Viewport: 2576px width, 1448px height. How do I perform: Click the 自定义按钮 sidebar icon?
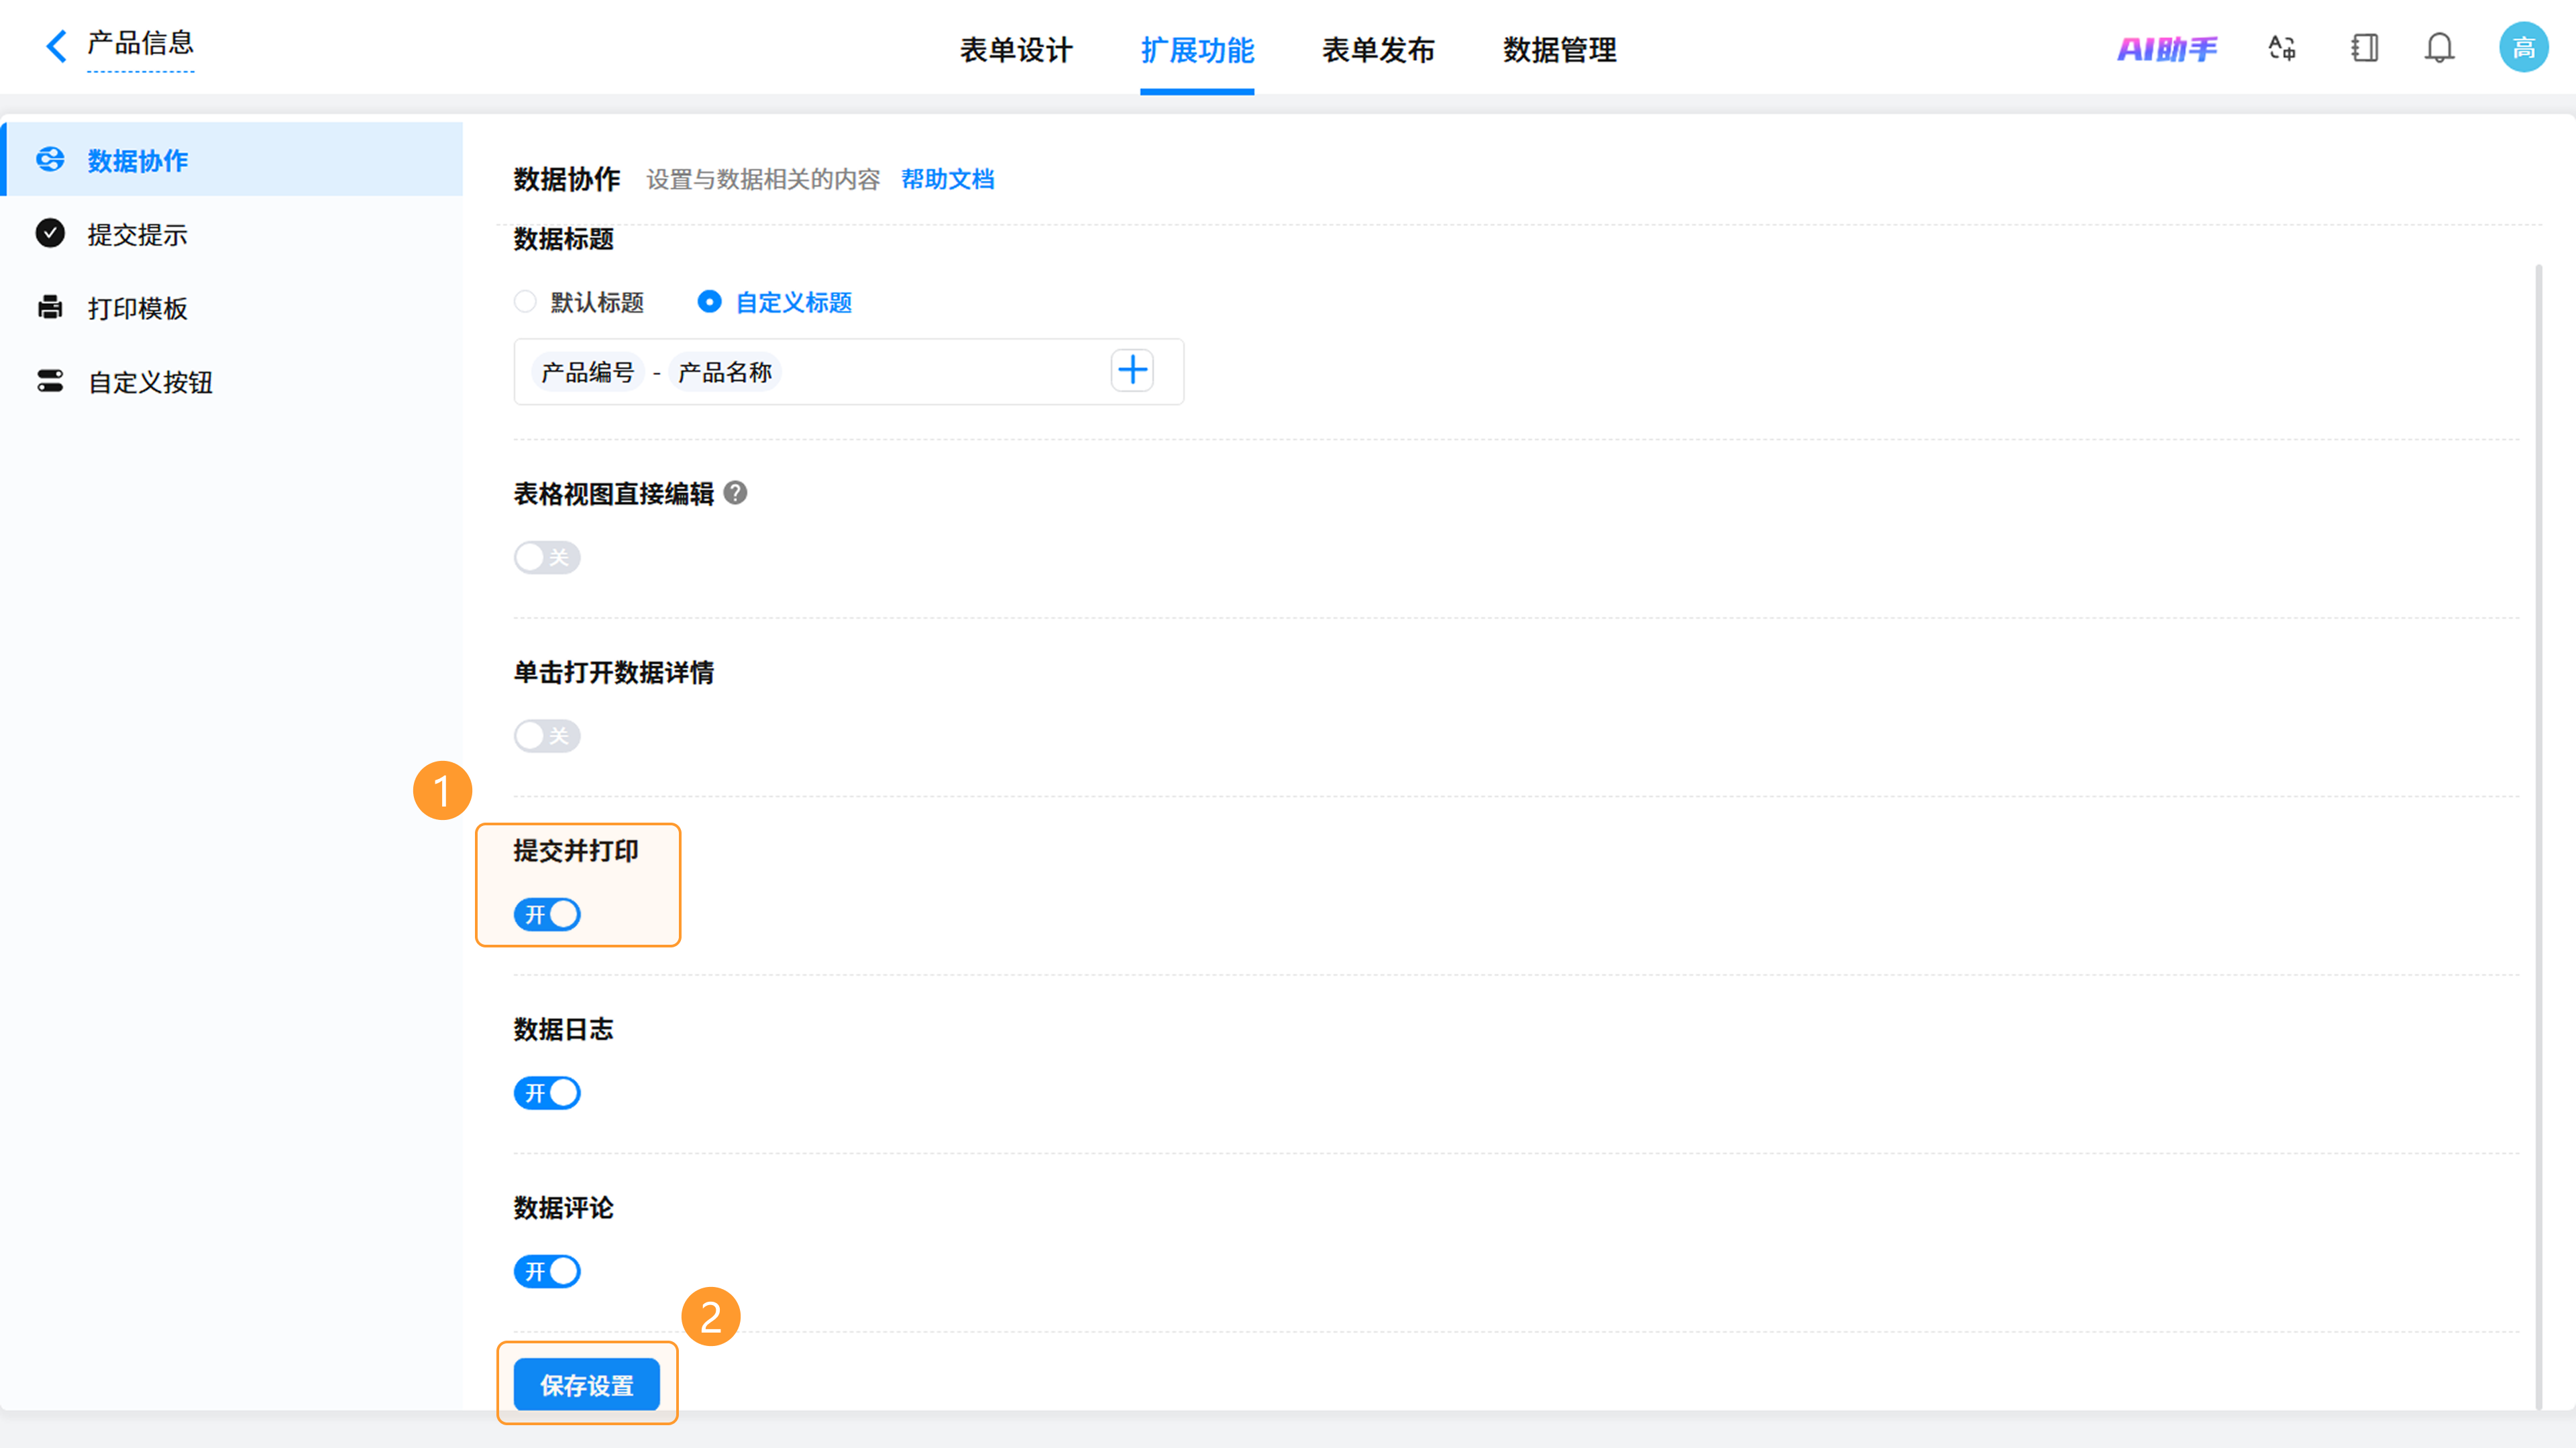point(50,381)
